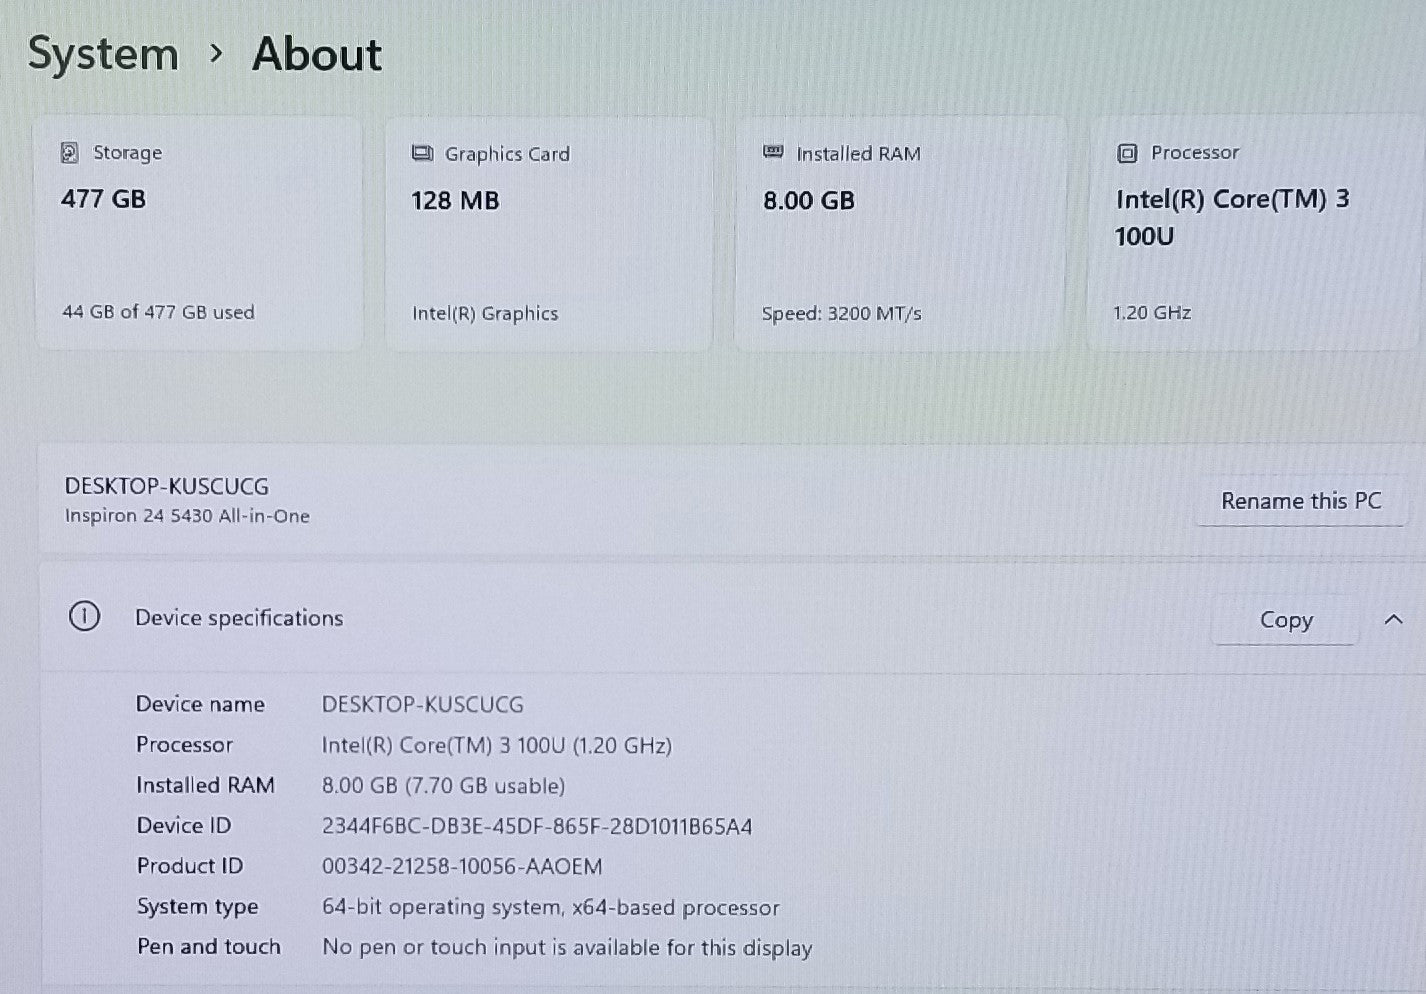
Task: Collapse the Device specifications section chevron
Action: pos(1393,620)
